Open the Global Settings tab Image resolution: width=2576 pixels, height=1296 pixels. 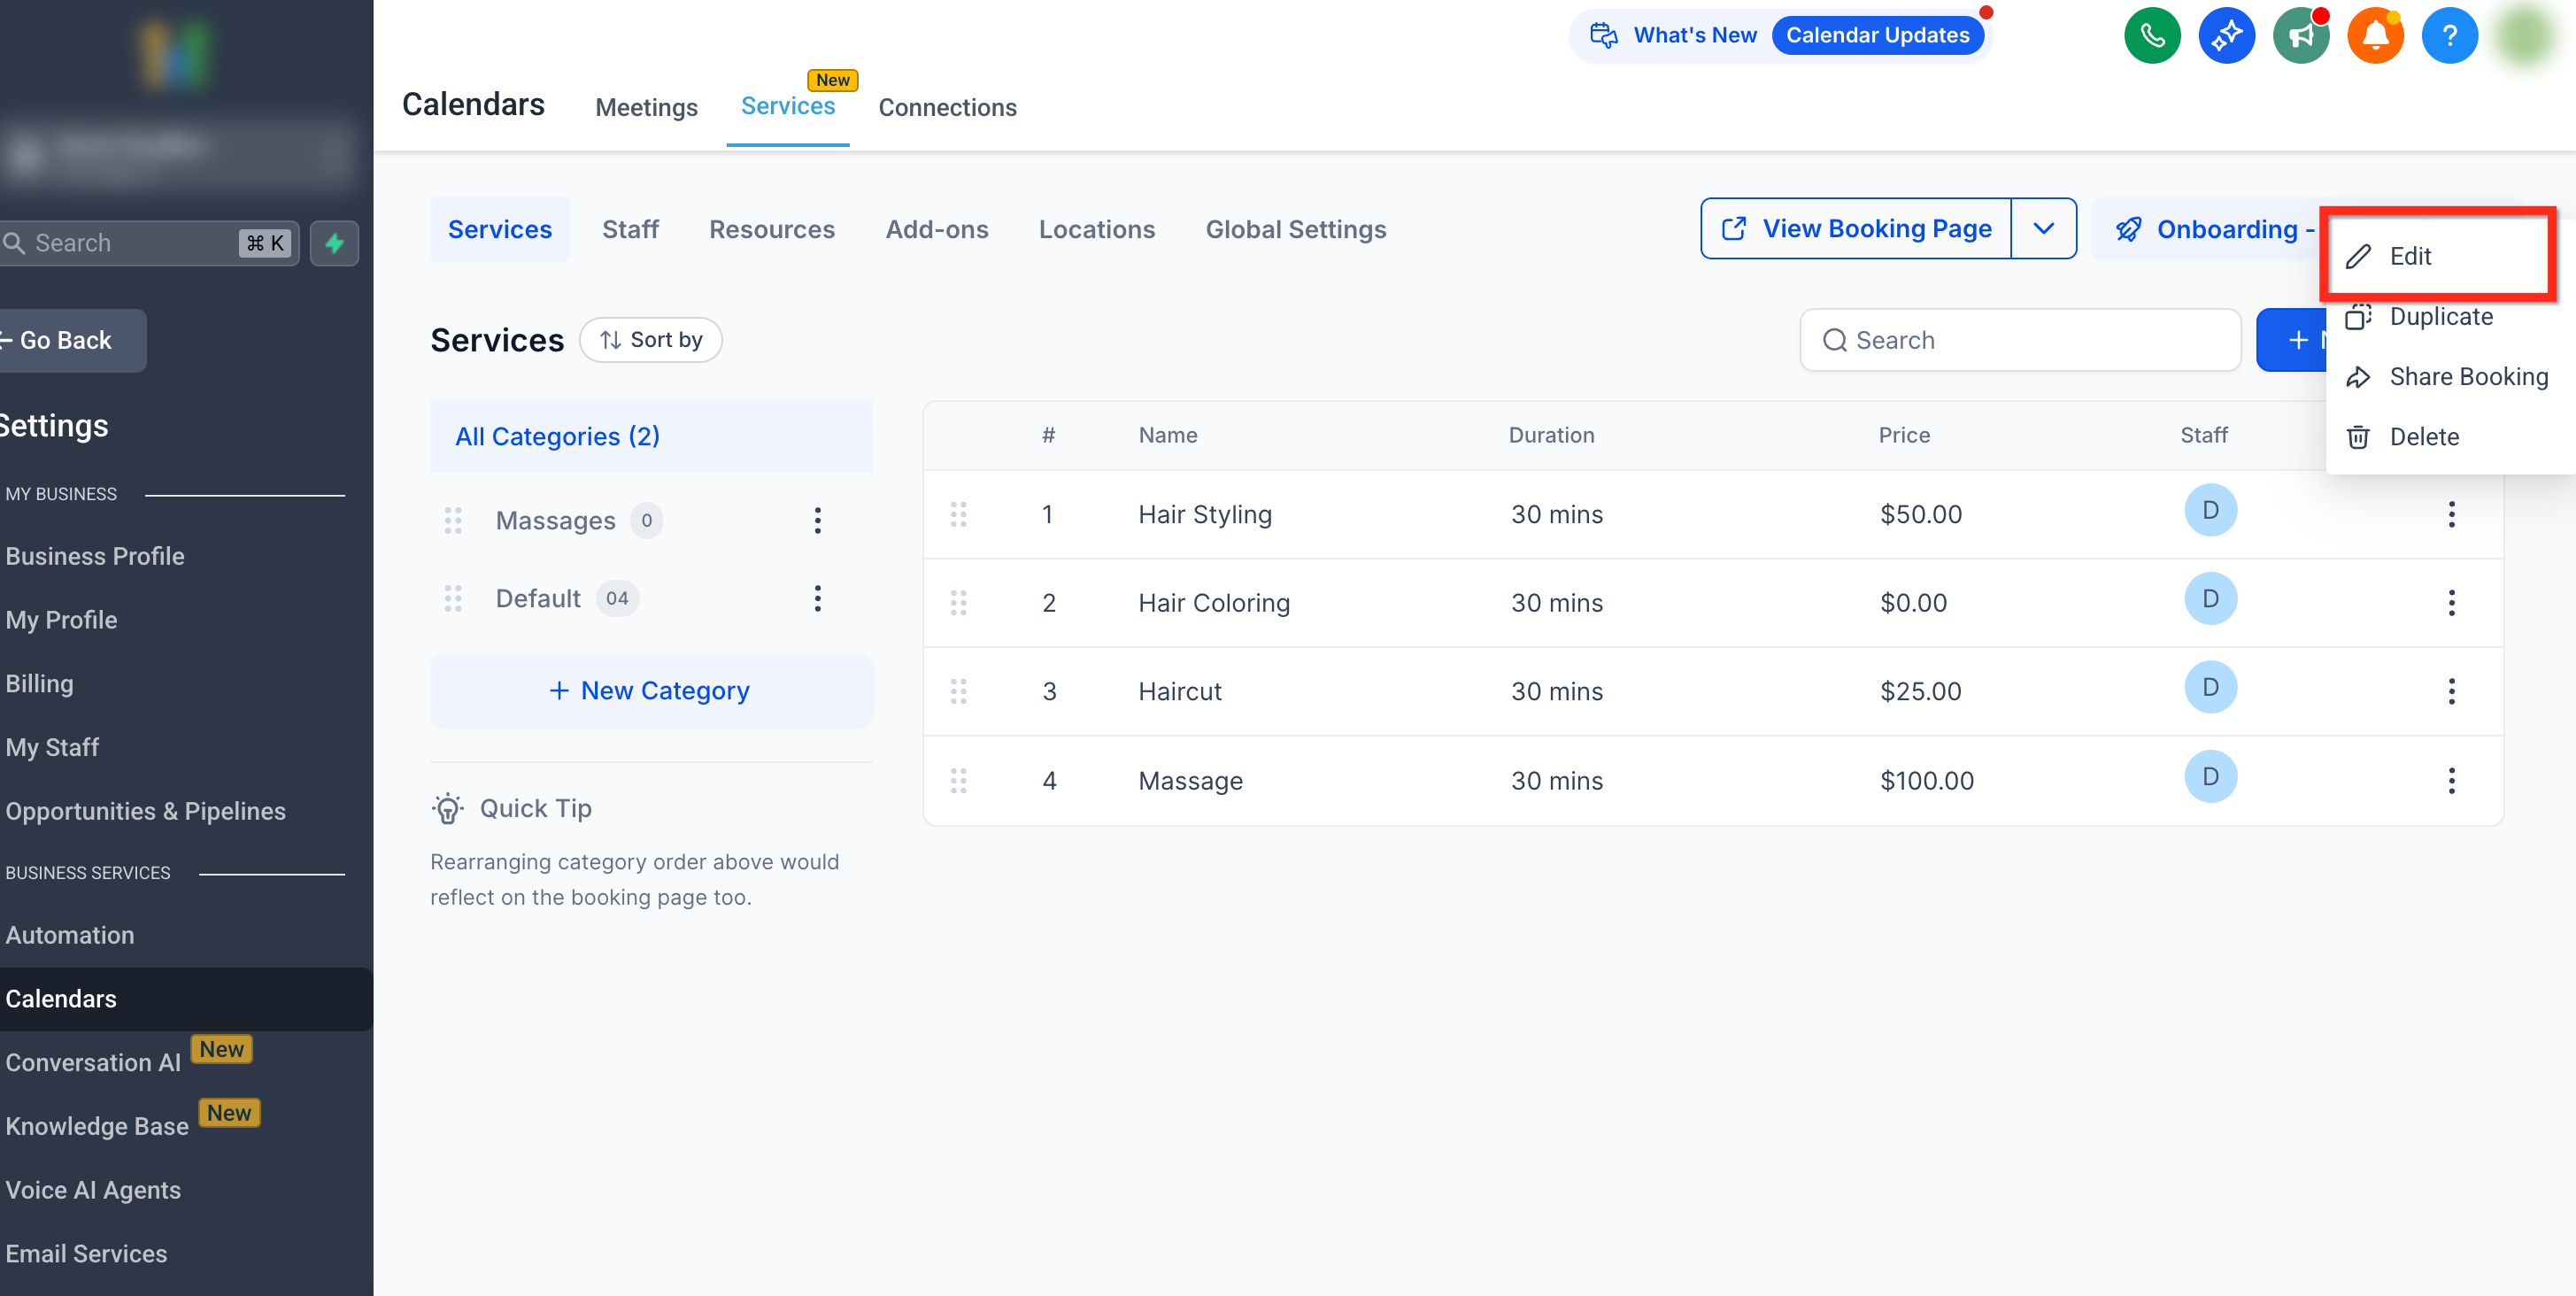[1295, 229]
